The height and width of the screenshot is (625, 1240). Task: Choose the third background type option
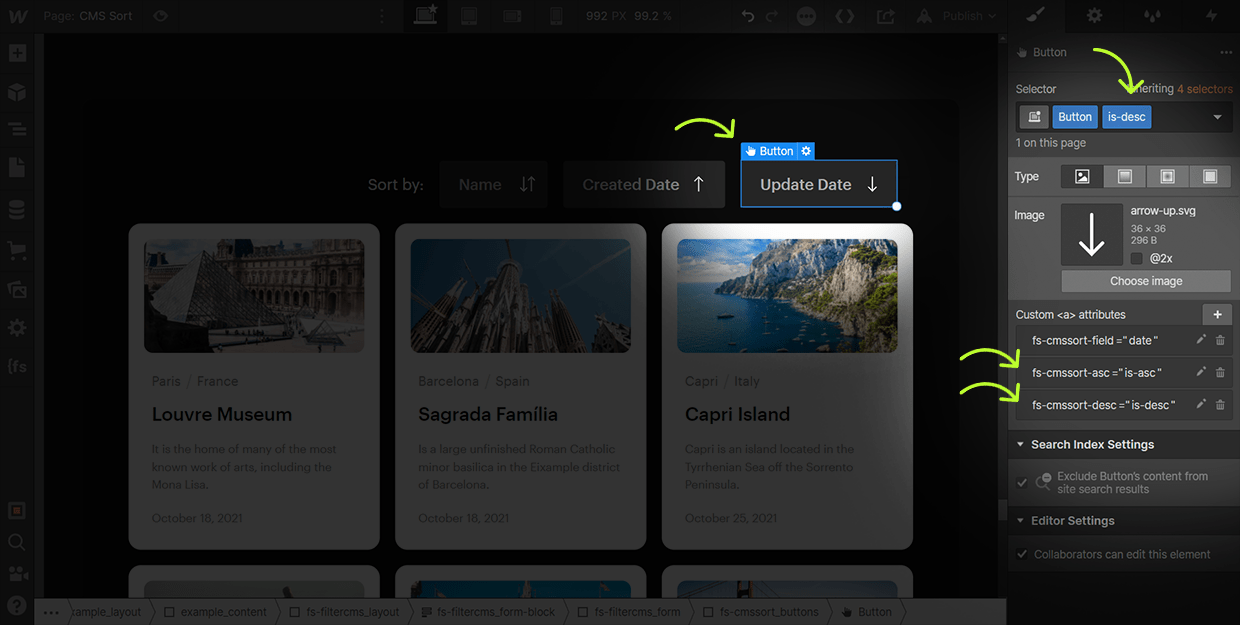pos(1168,176)
